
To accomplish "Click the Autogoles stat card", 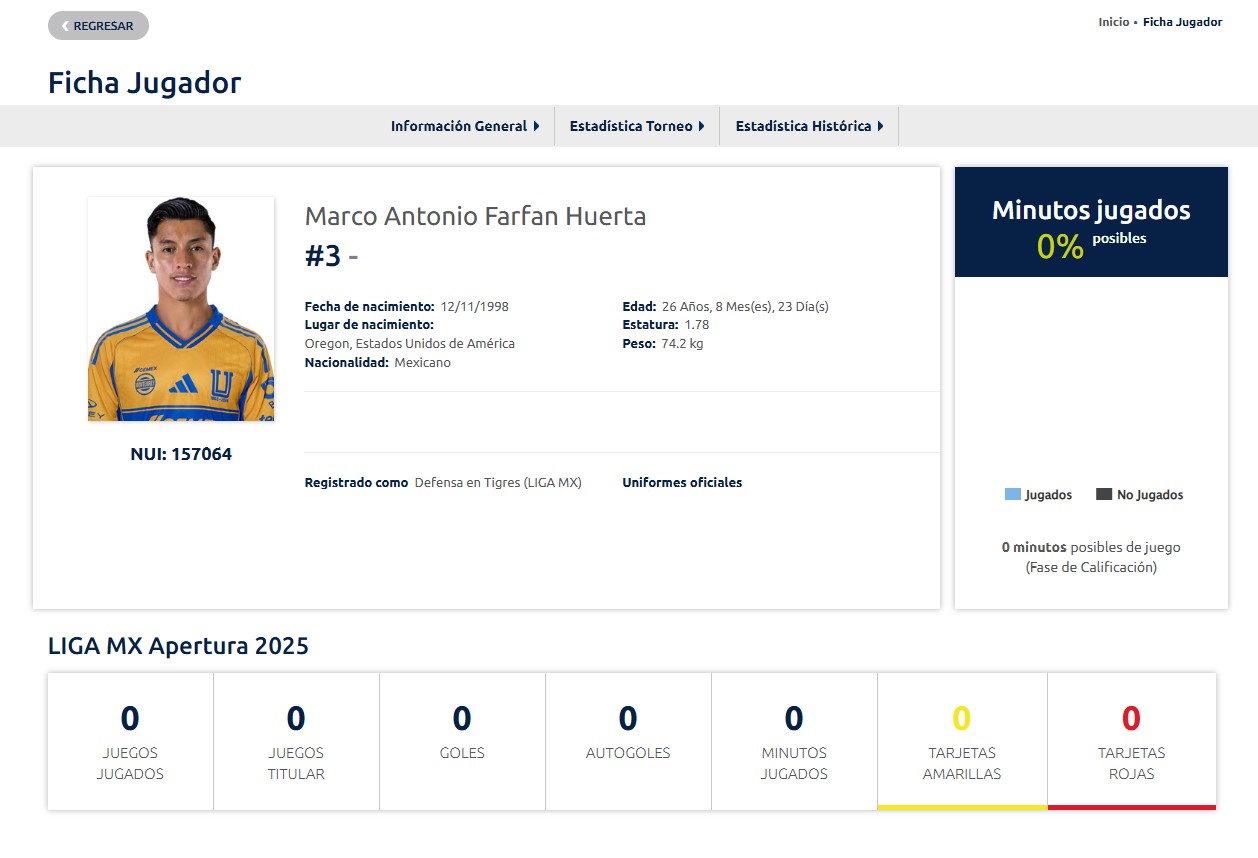I will 628,741.
